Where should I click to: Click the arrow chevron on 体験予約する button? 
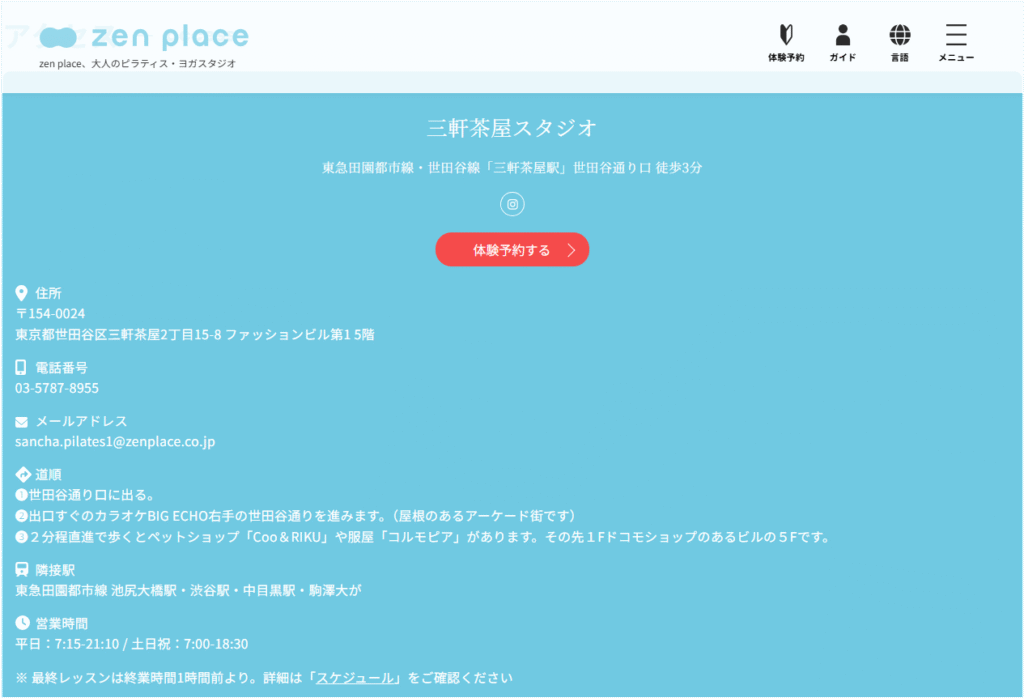tap(571, 250)
